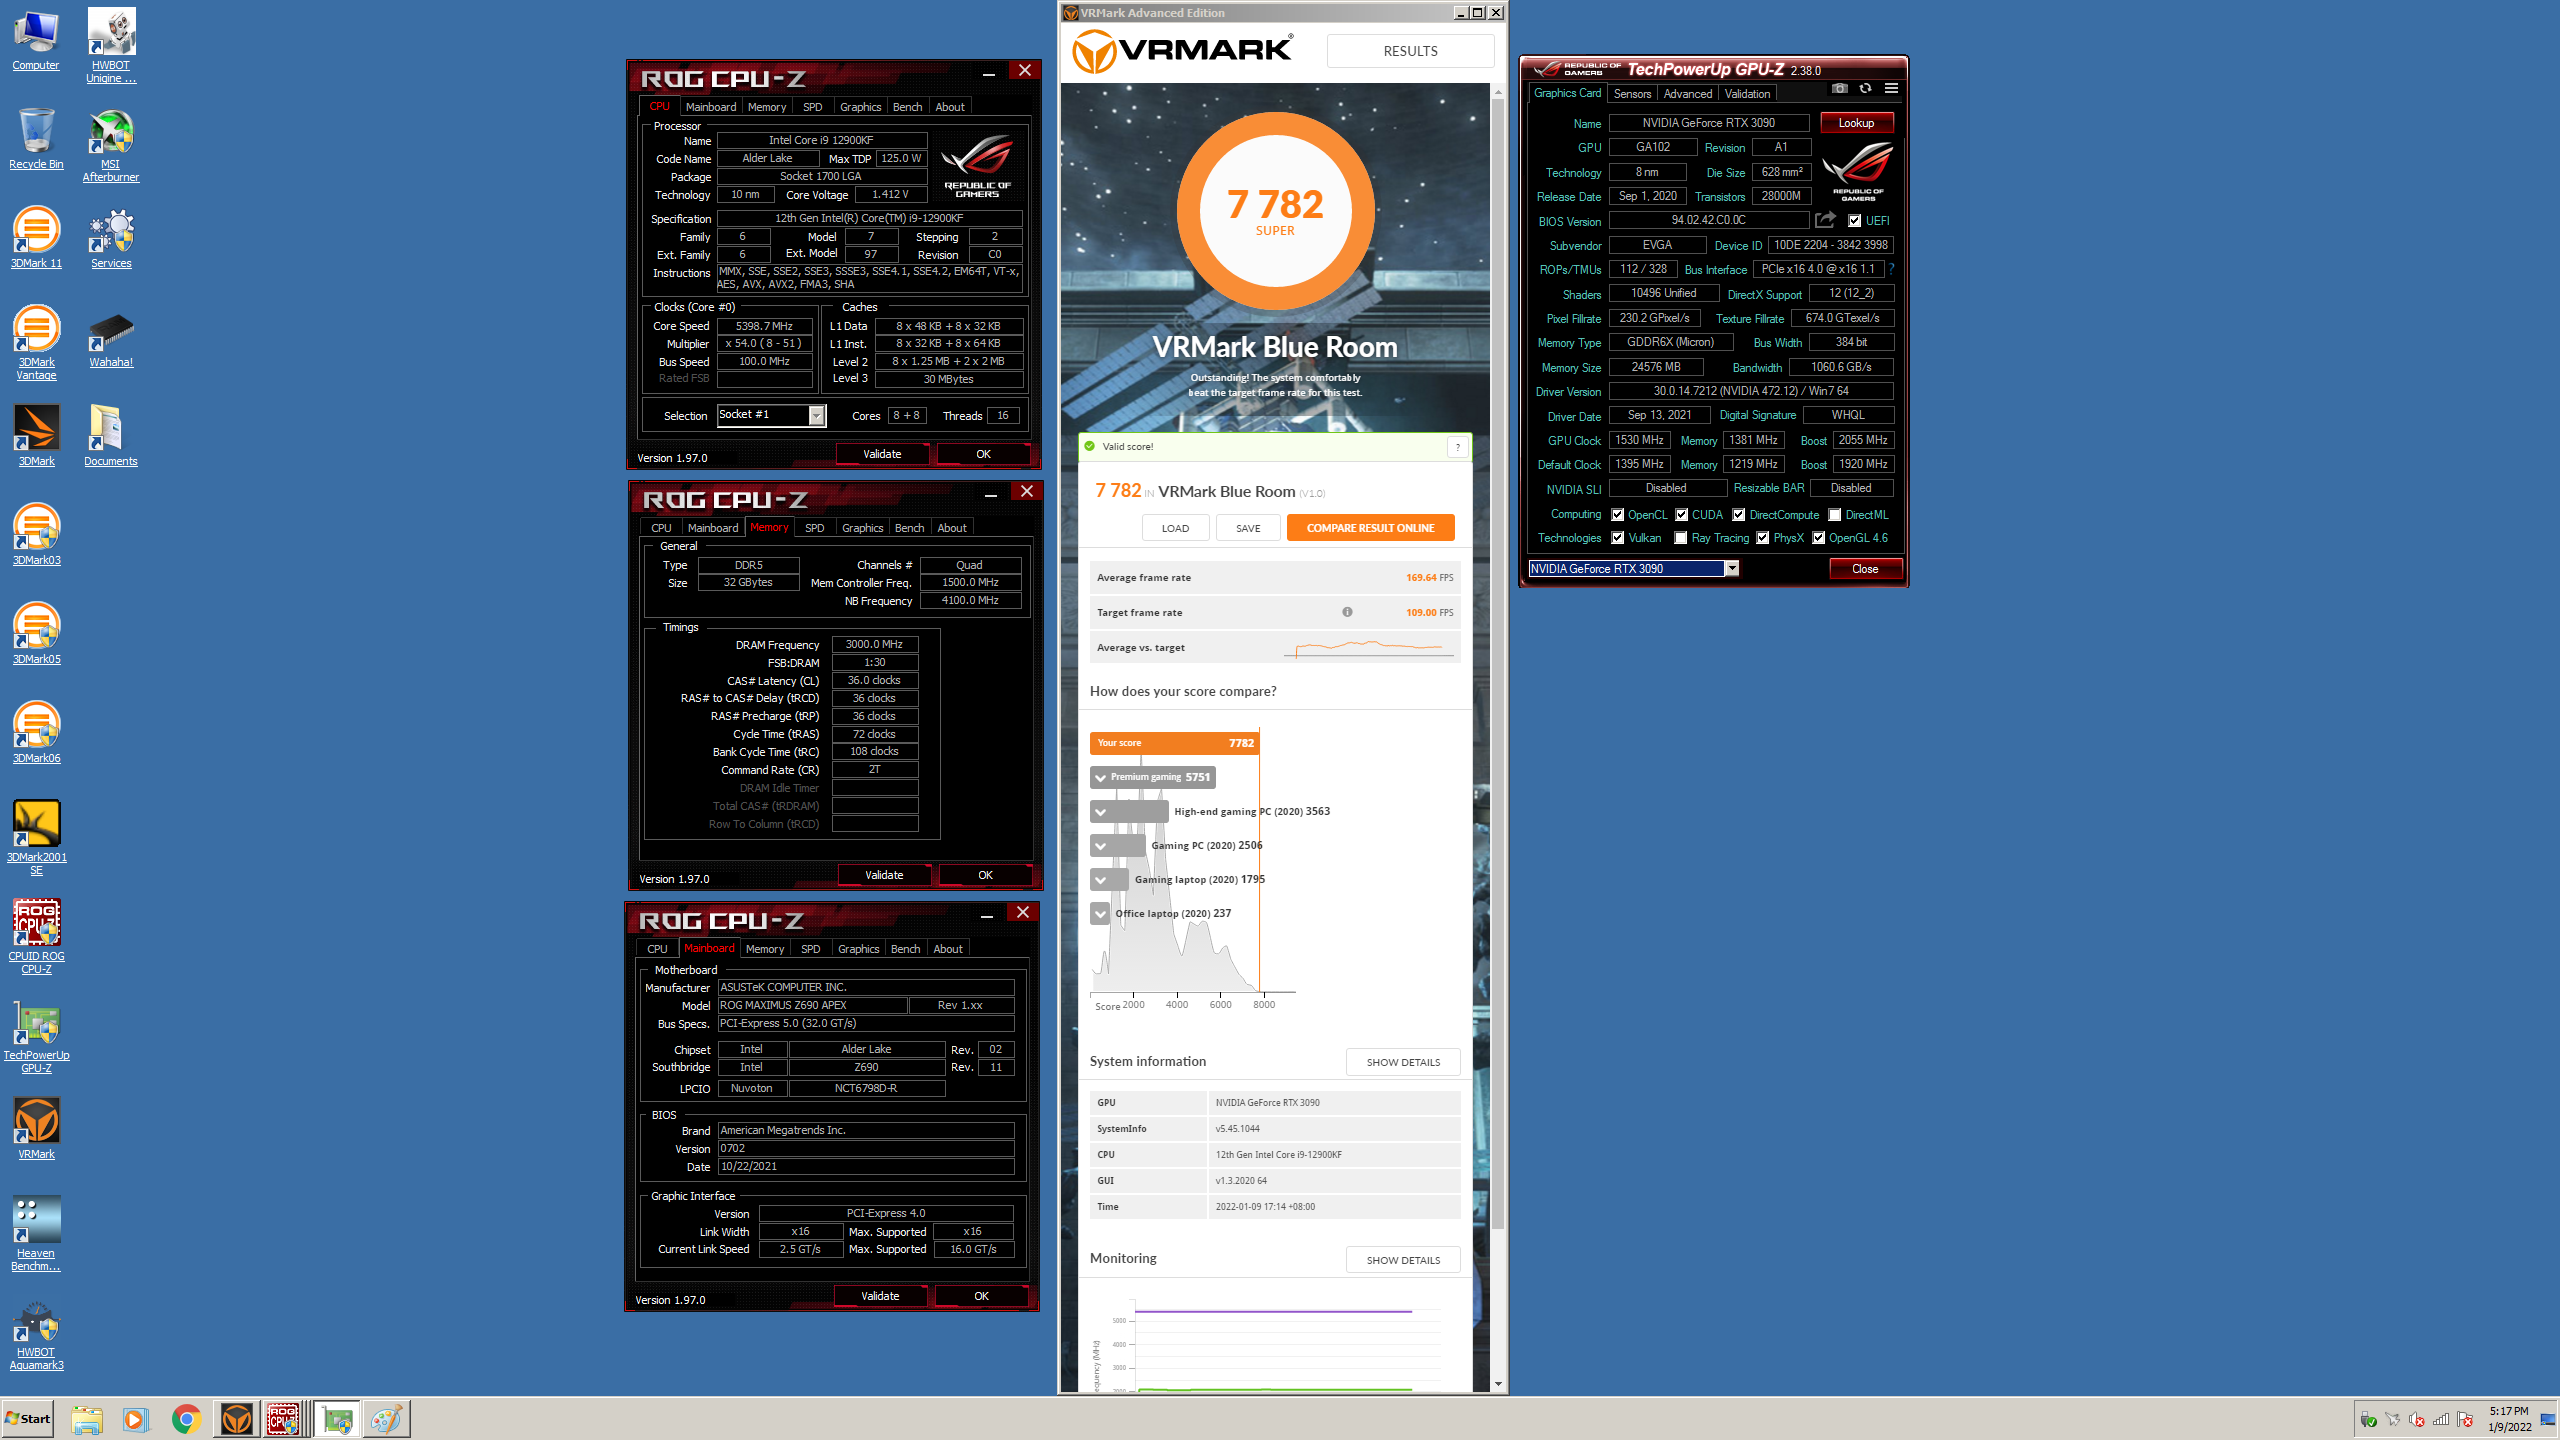Toggle the OpenGL 4.6 checkbox
The width and height of the screenshot is (2560, 1440).
(x=1818, y=538)
